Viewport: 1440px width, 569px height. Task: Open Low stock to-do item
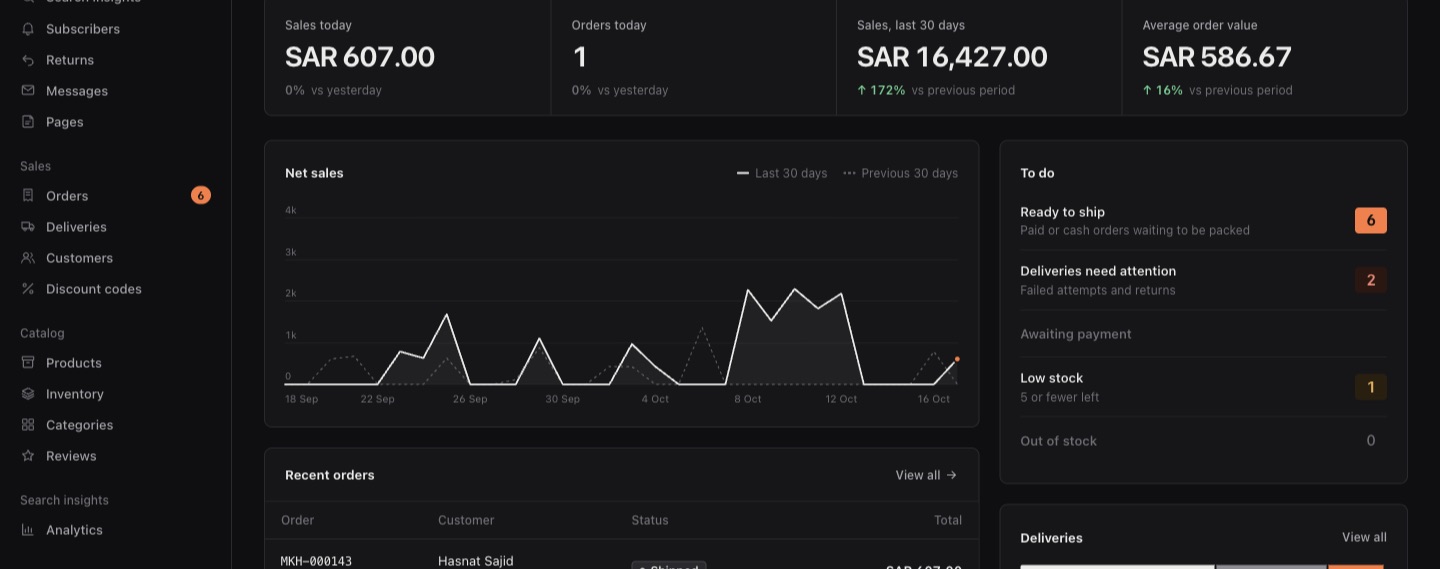1203,387
